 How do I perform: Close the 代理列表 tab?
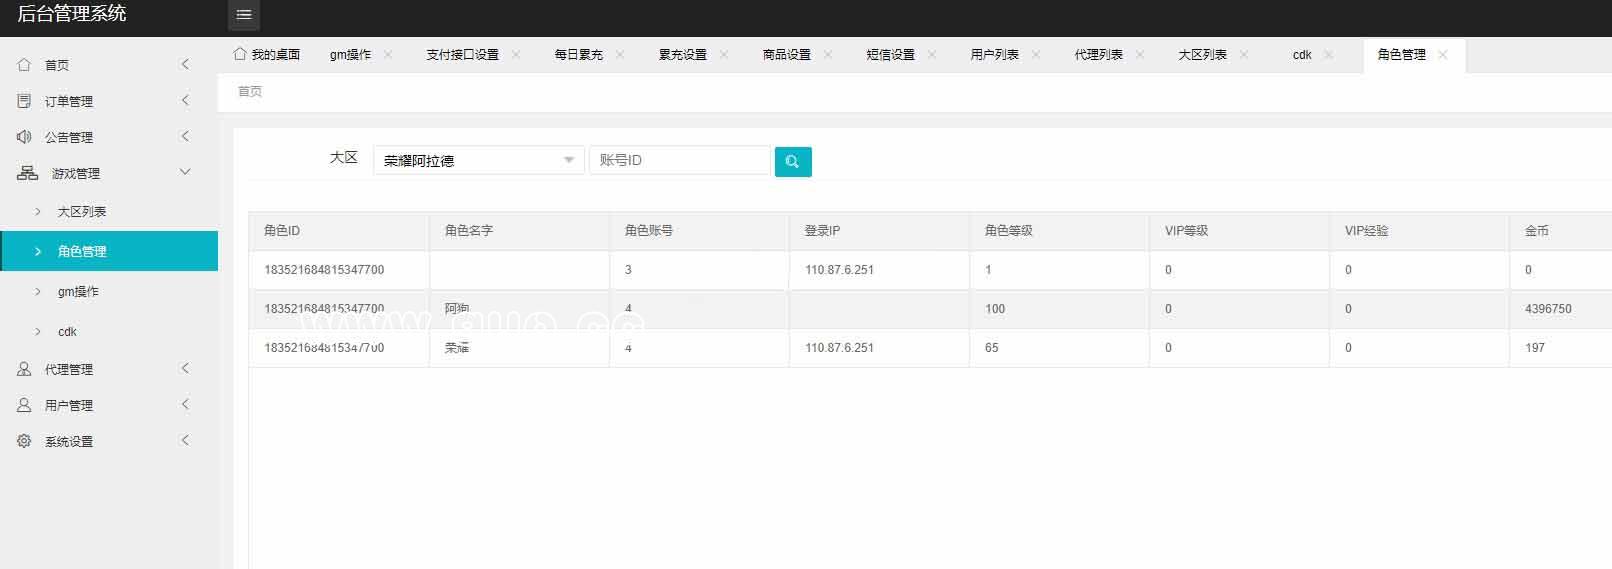tap(1140, 55)
